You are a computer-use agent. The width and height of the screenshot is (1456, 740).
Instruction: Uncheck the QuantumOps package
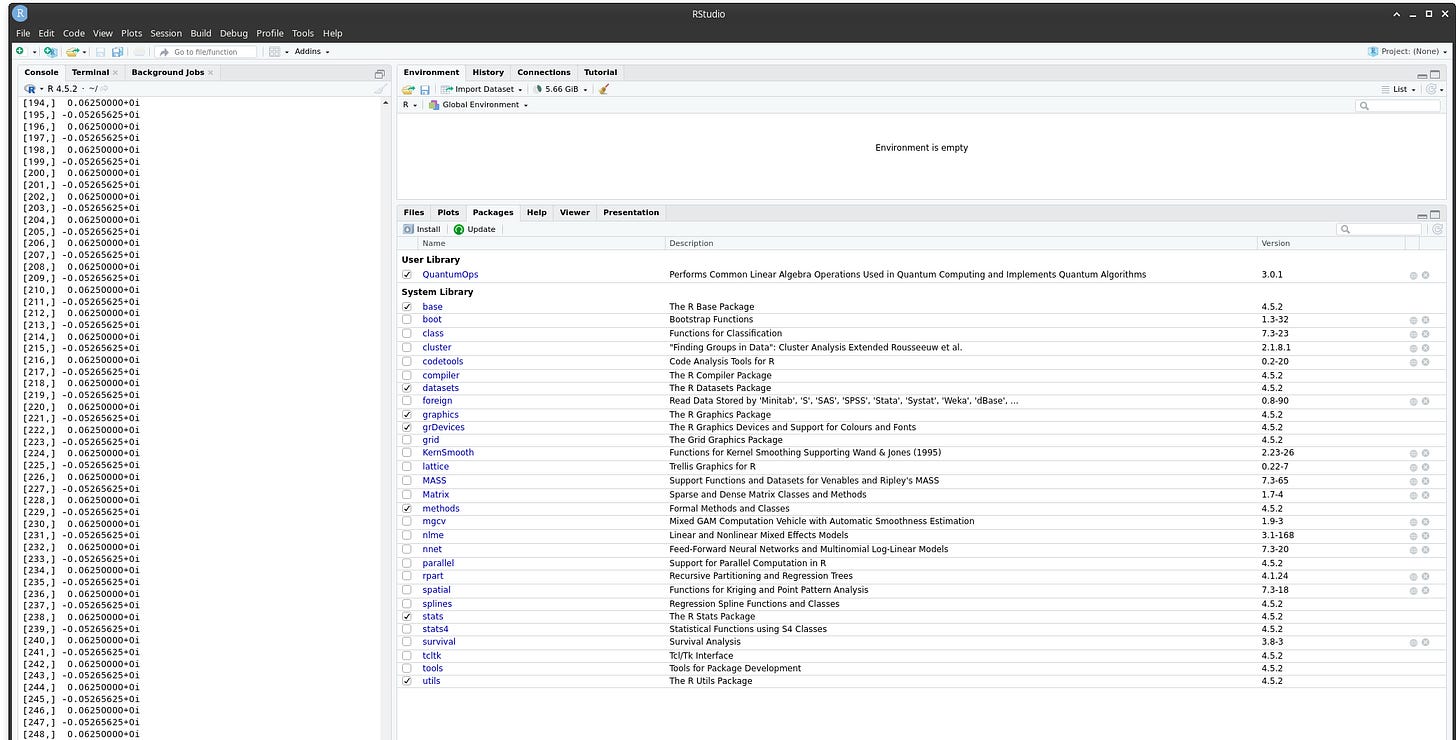[x=407, y=275]
